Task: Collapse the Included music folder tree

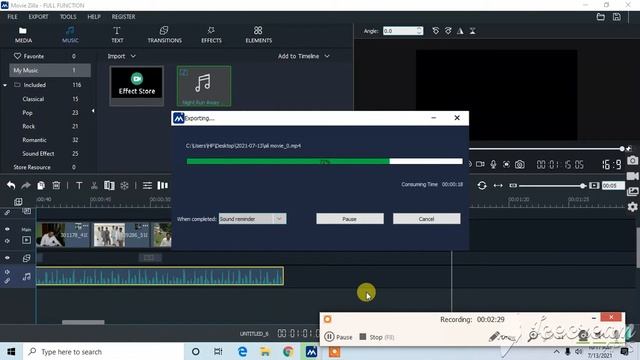Action: 5,85
